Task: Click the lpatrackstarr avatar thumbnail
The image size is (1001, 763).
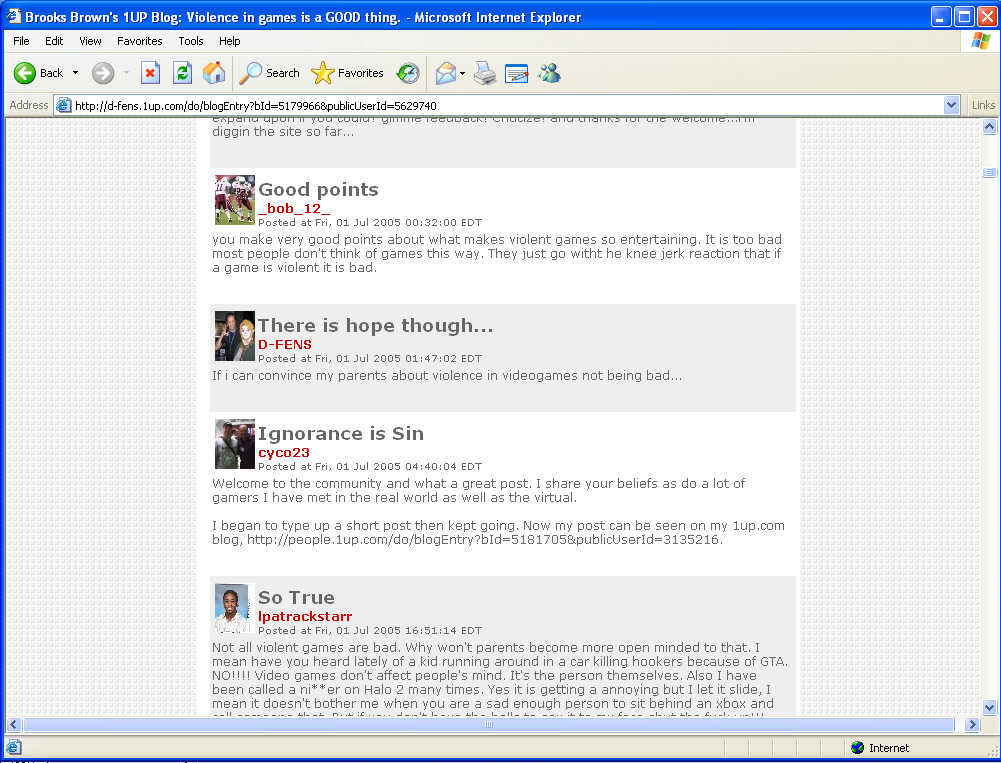Action: 233,608
